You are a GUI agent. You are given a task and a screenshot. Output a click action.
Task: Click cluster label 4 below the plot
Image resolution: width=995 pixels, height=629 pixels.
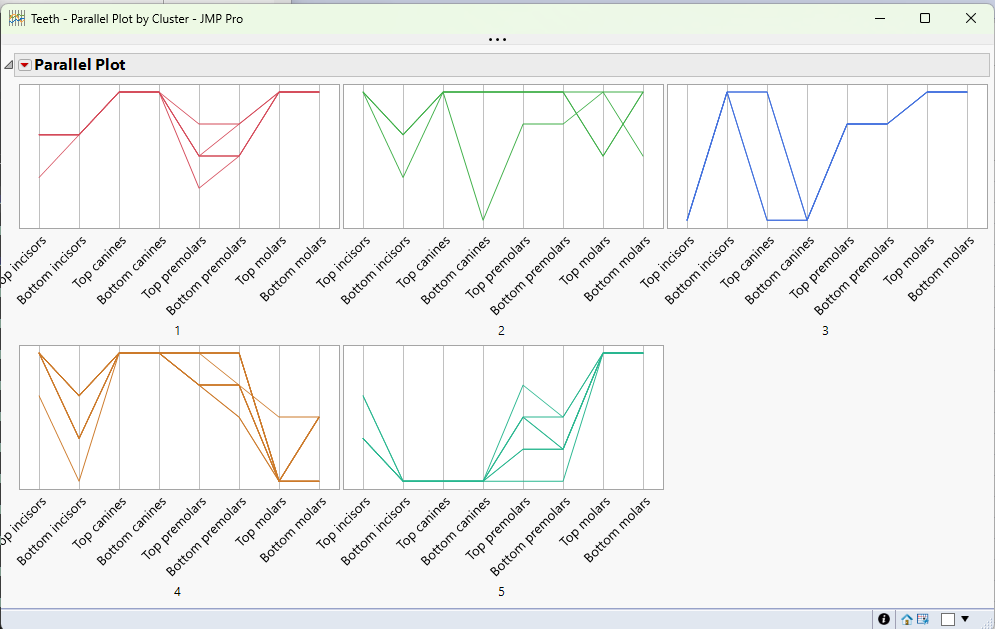[177, 592]
